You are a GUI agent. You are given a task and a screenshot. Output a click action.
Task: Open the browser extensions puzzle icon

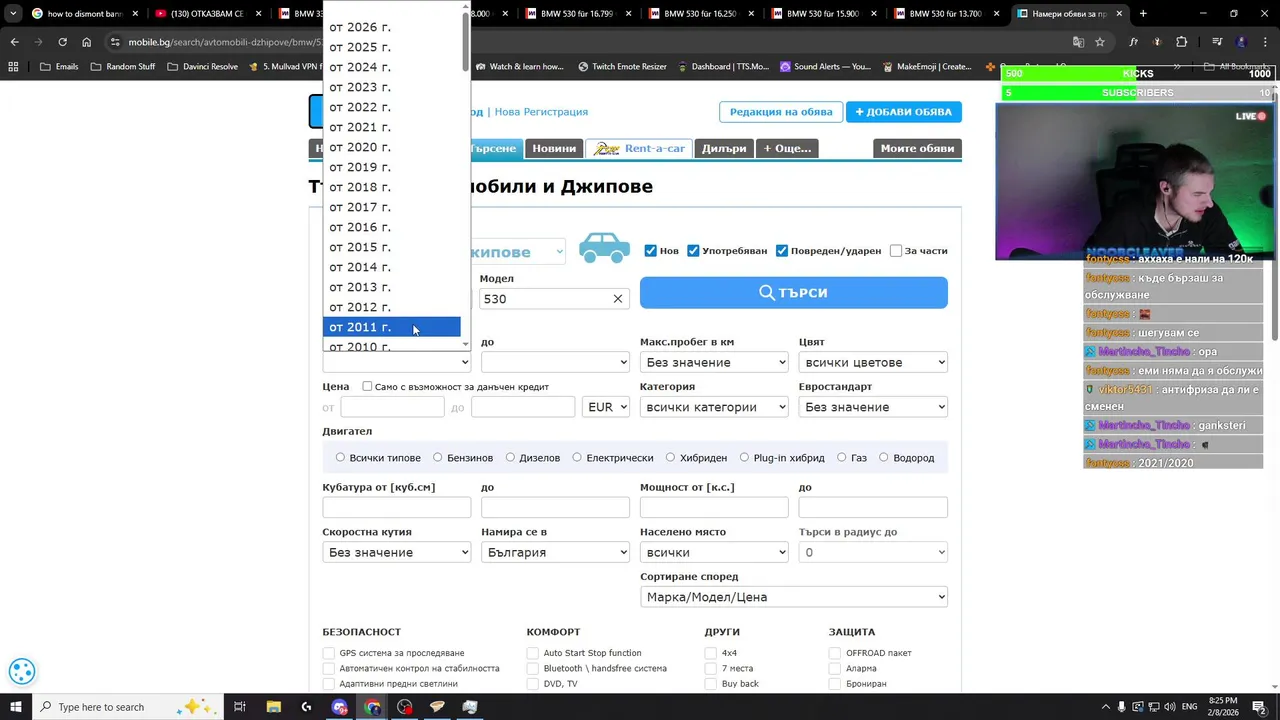point(1181,42)
